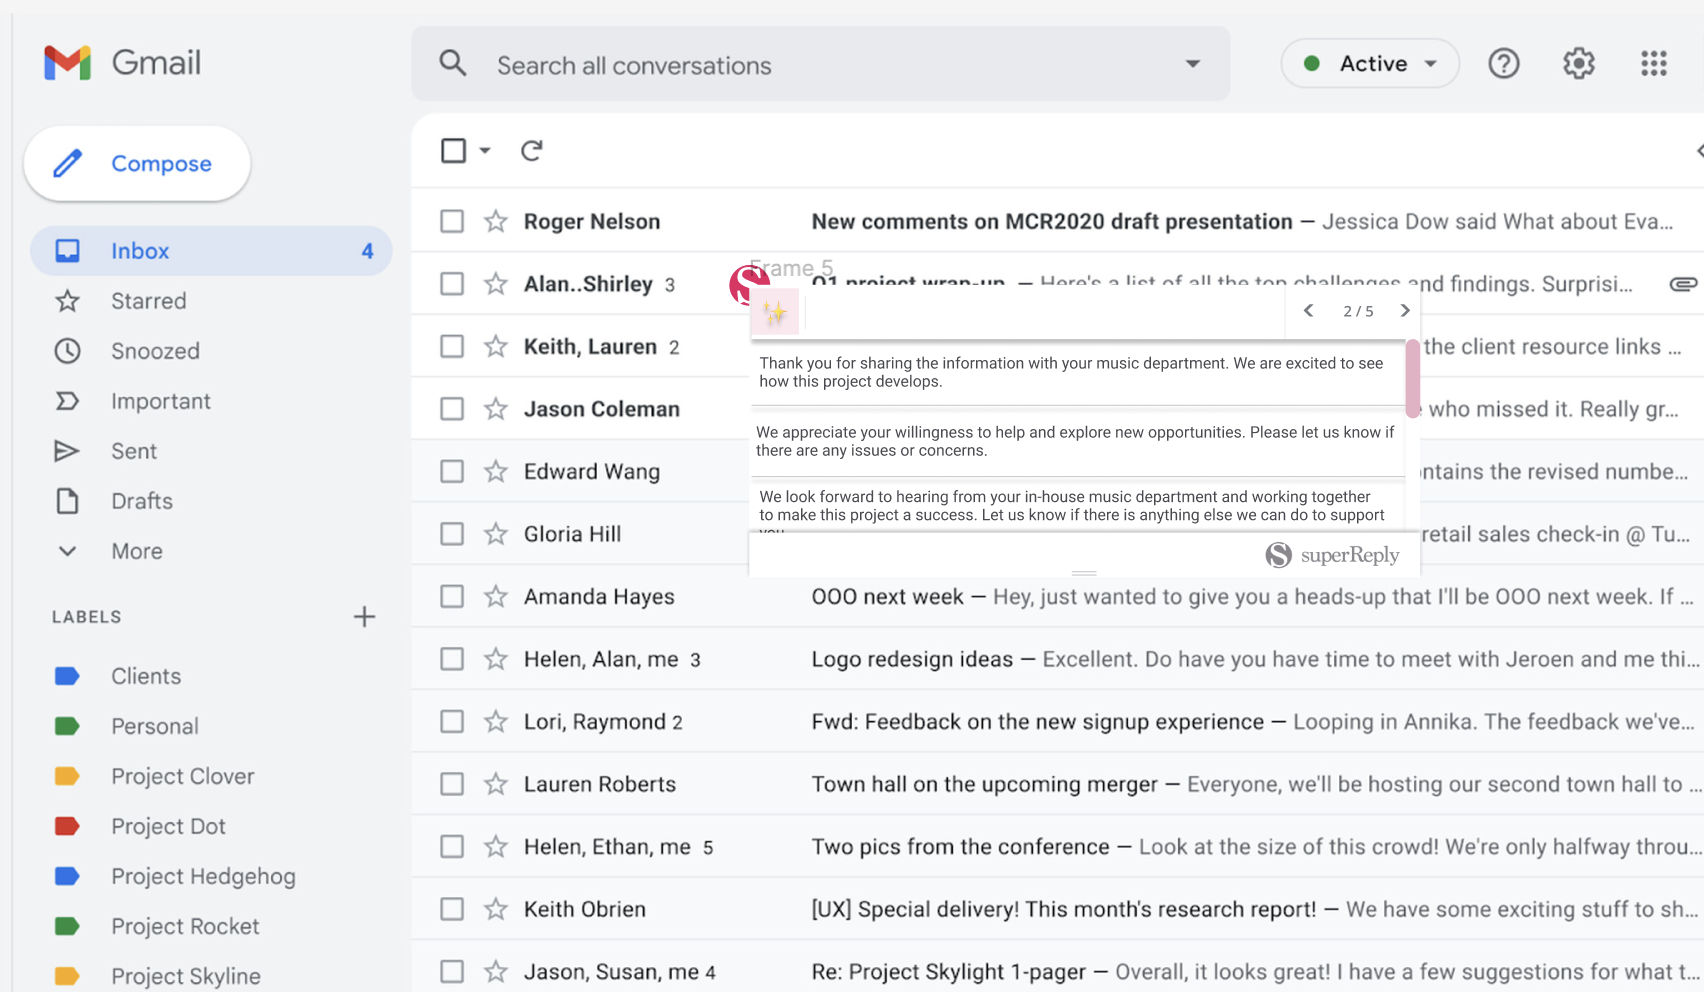Open the Starred folder

pyautogui.click(x=148, y=301)
